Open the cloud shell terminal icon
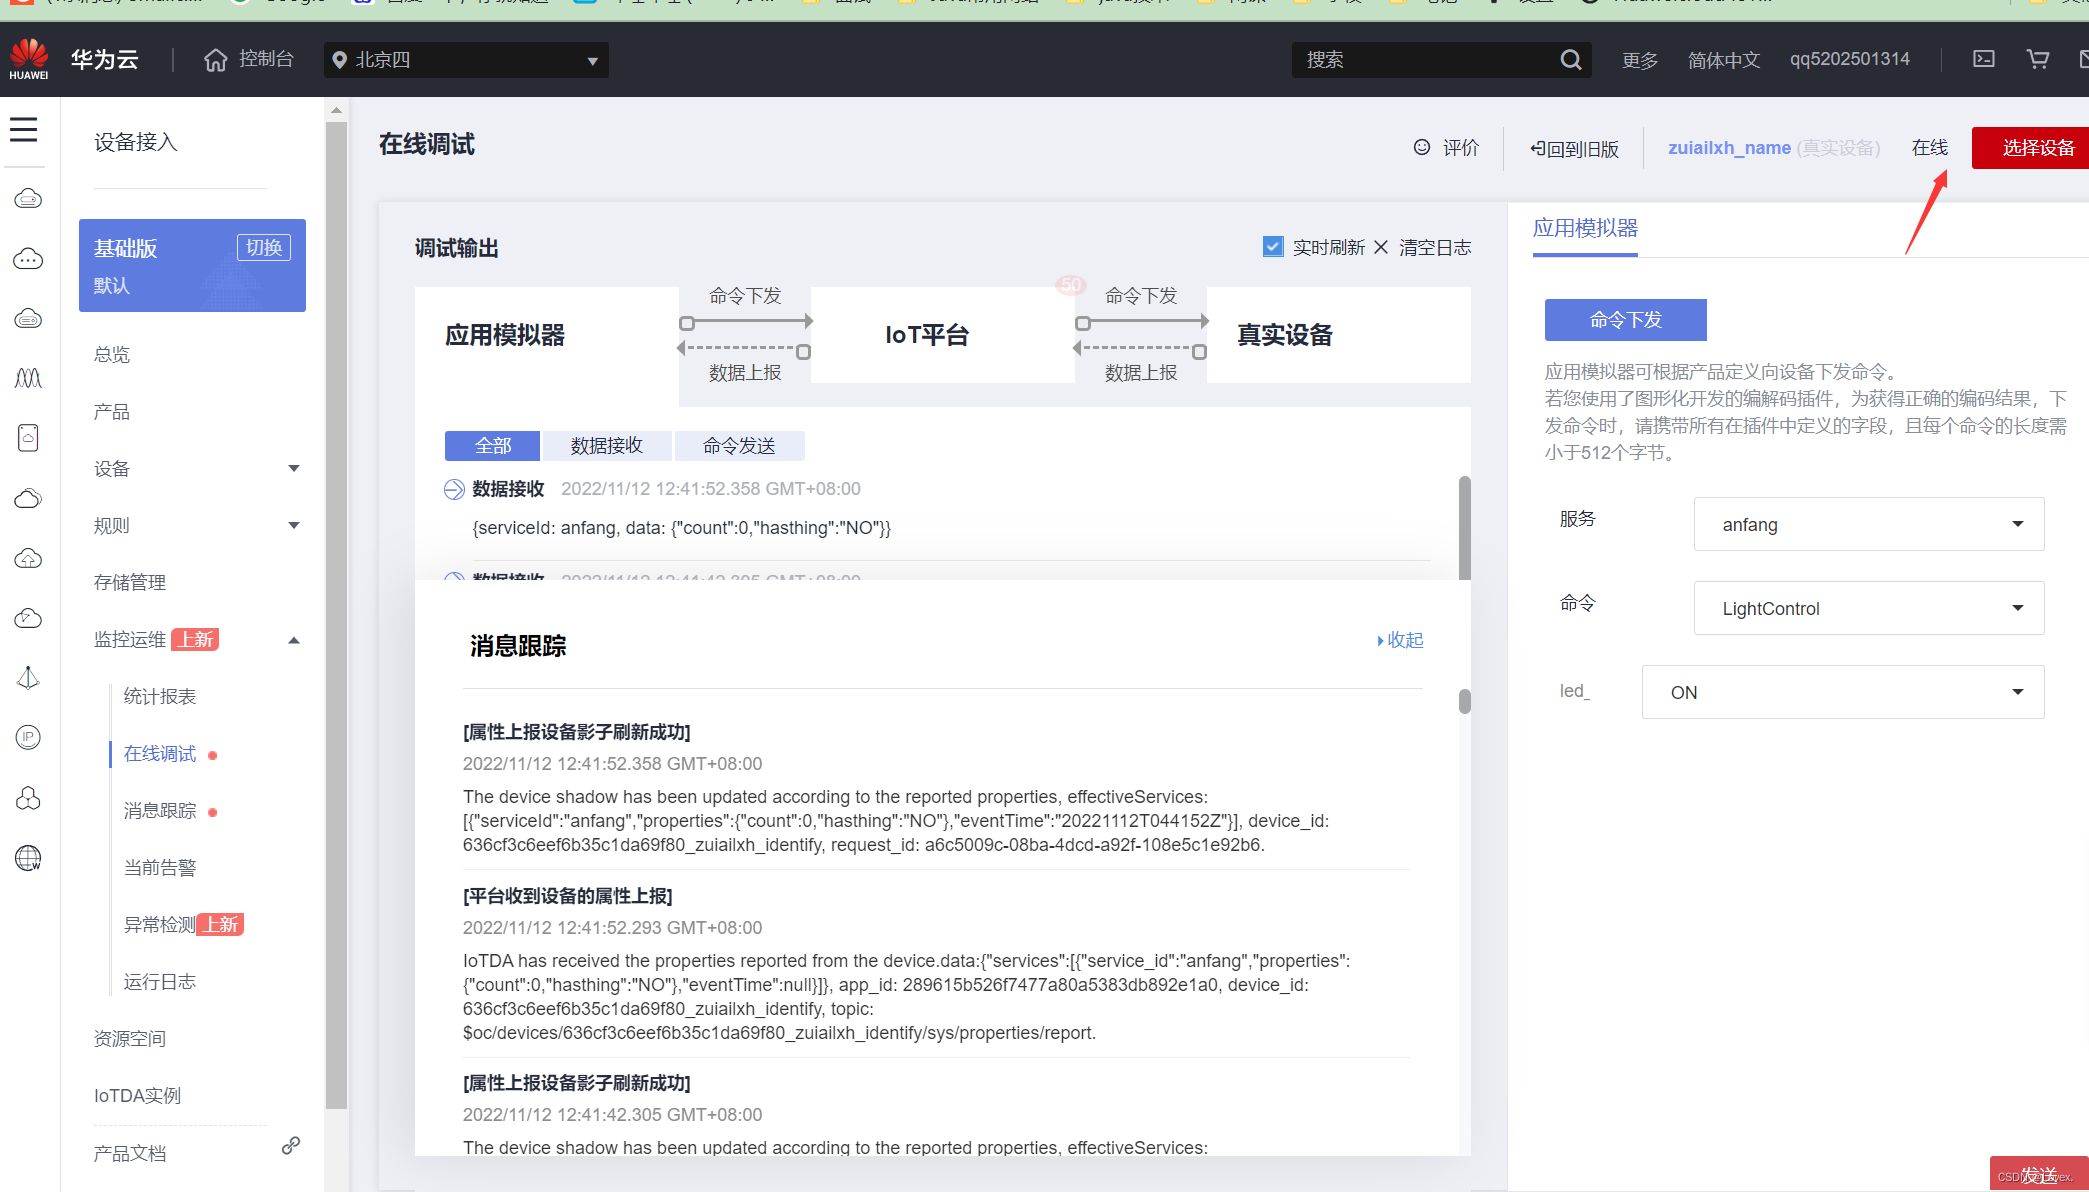Viewport: 2089px width, 1192px height. pyautogui.click(x=1983, y=59)
